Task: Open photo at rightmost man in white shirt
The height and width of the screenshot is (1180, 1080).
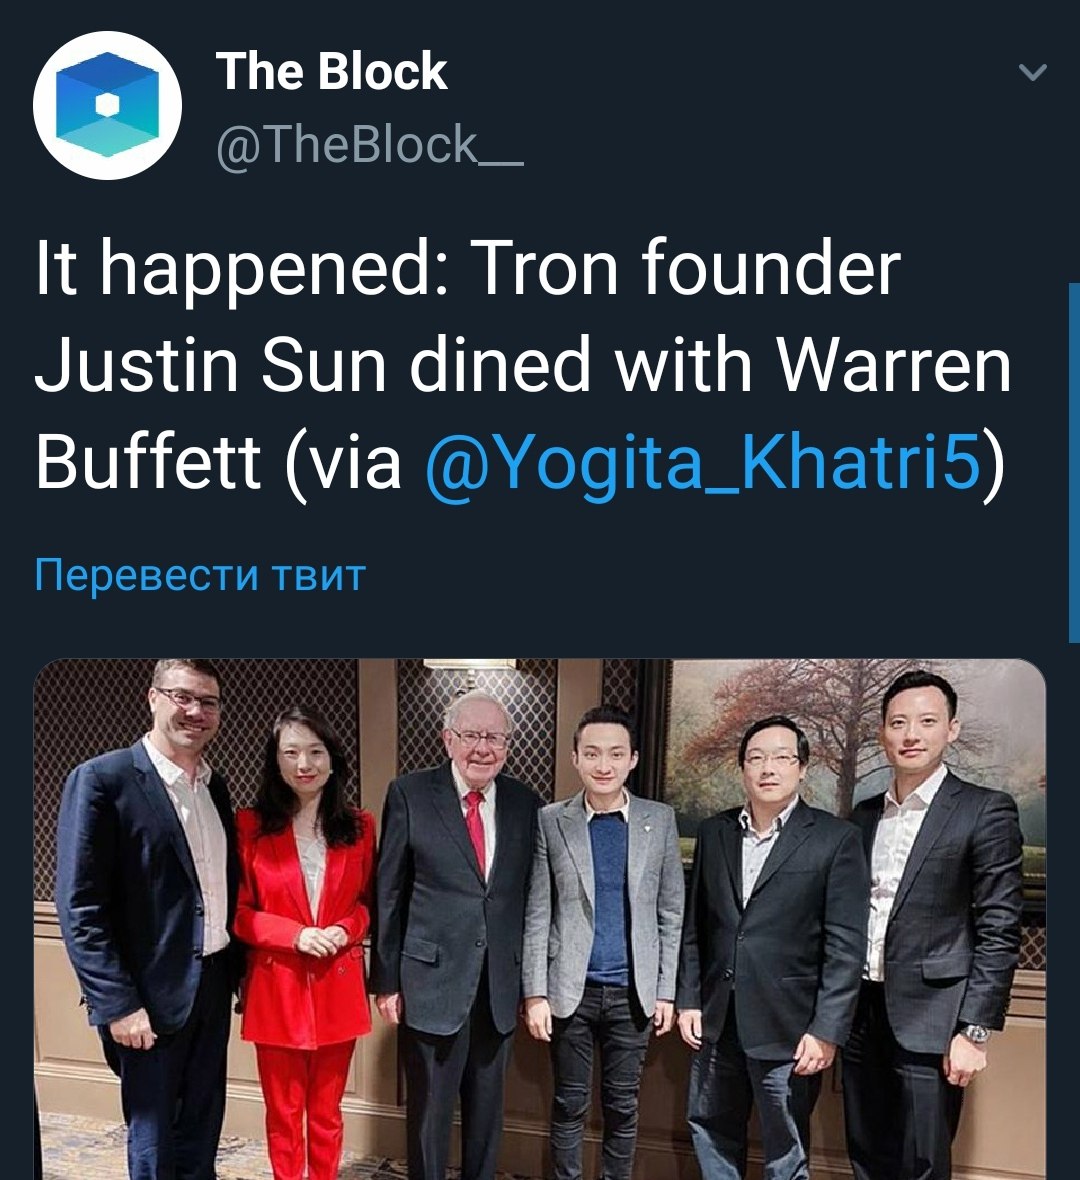Action: click(932, 926)
